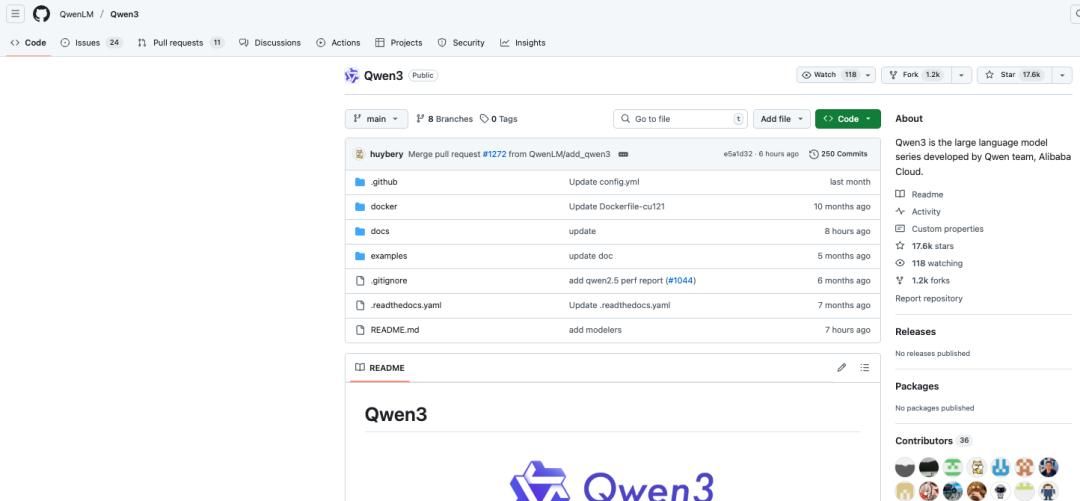1080x501 pixels.
Task: Open the Insights tab
Action: click(x=523, y=43)
